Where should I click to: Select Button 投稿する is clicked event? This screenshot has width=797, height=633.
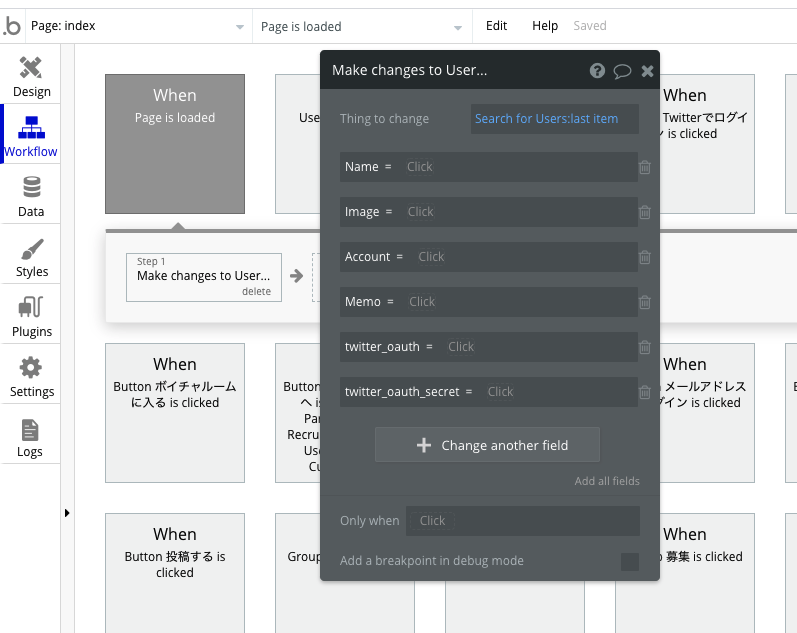(175, 572)
